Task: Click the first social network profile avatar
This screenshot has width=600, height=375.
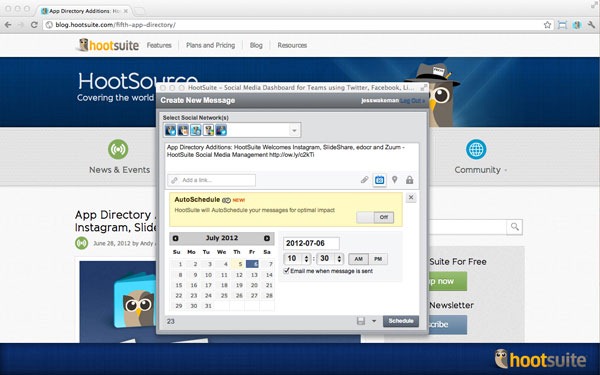Action: tap(170, 130)
